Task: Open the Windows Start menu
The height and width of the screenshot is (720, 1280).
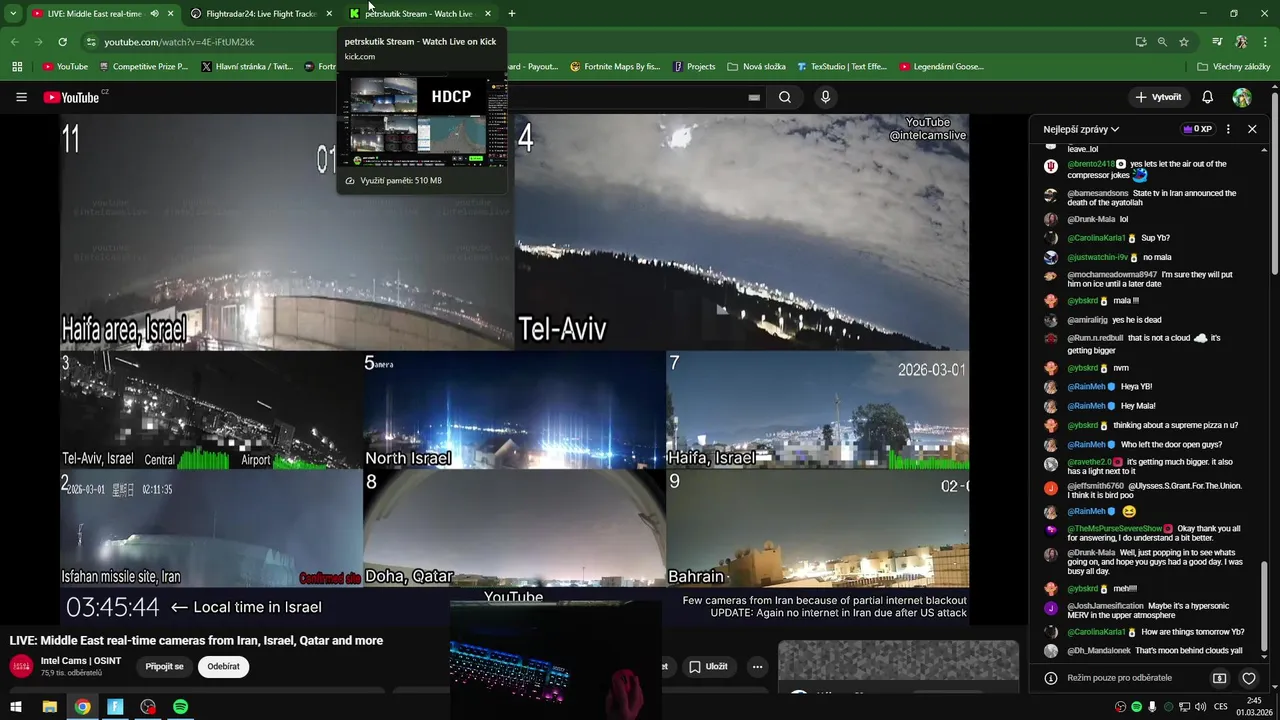Action: pyautogui.click(x=16, y=707)
